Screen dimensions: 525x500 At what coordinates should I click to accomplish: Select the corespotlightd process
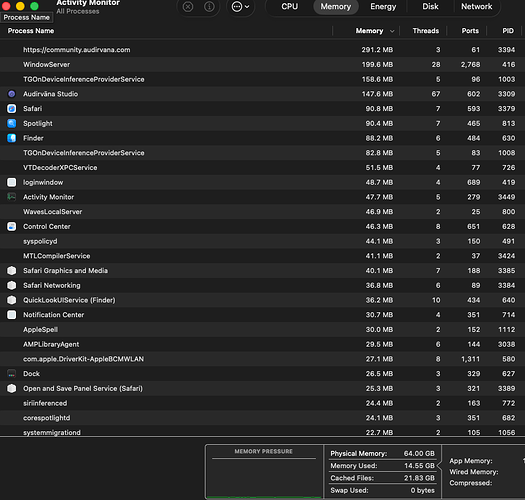(262, 418)
